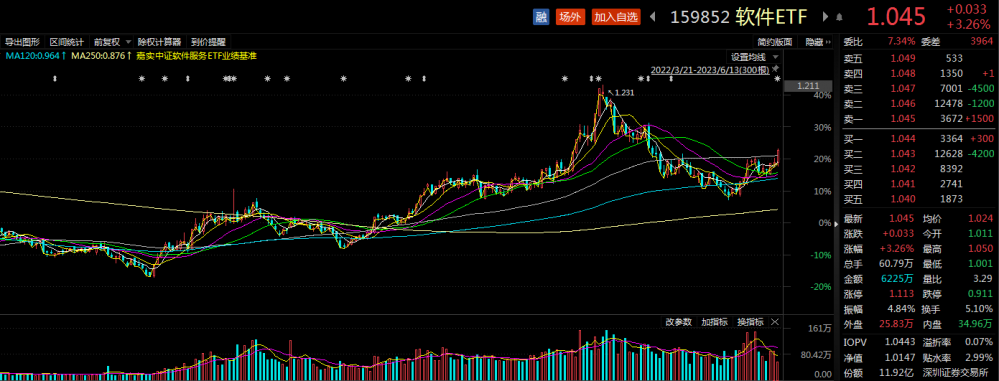Open the 前复权 adjustment dropdown
Image resolution: width=999 pixels, height=381 pixels.
coord(112,42)
